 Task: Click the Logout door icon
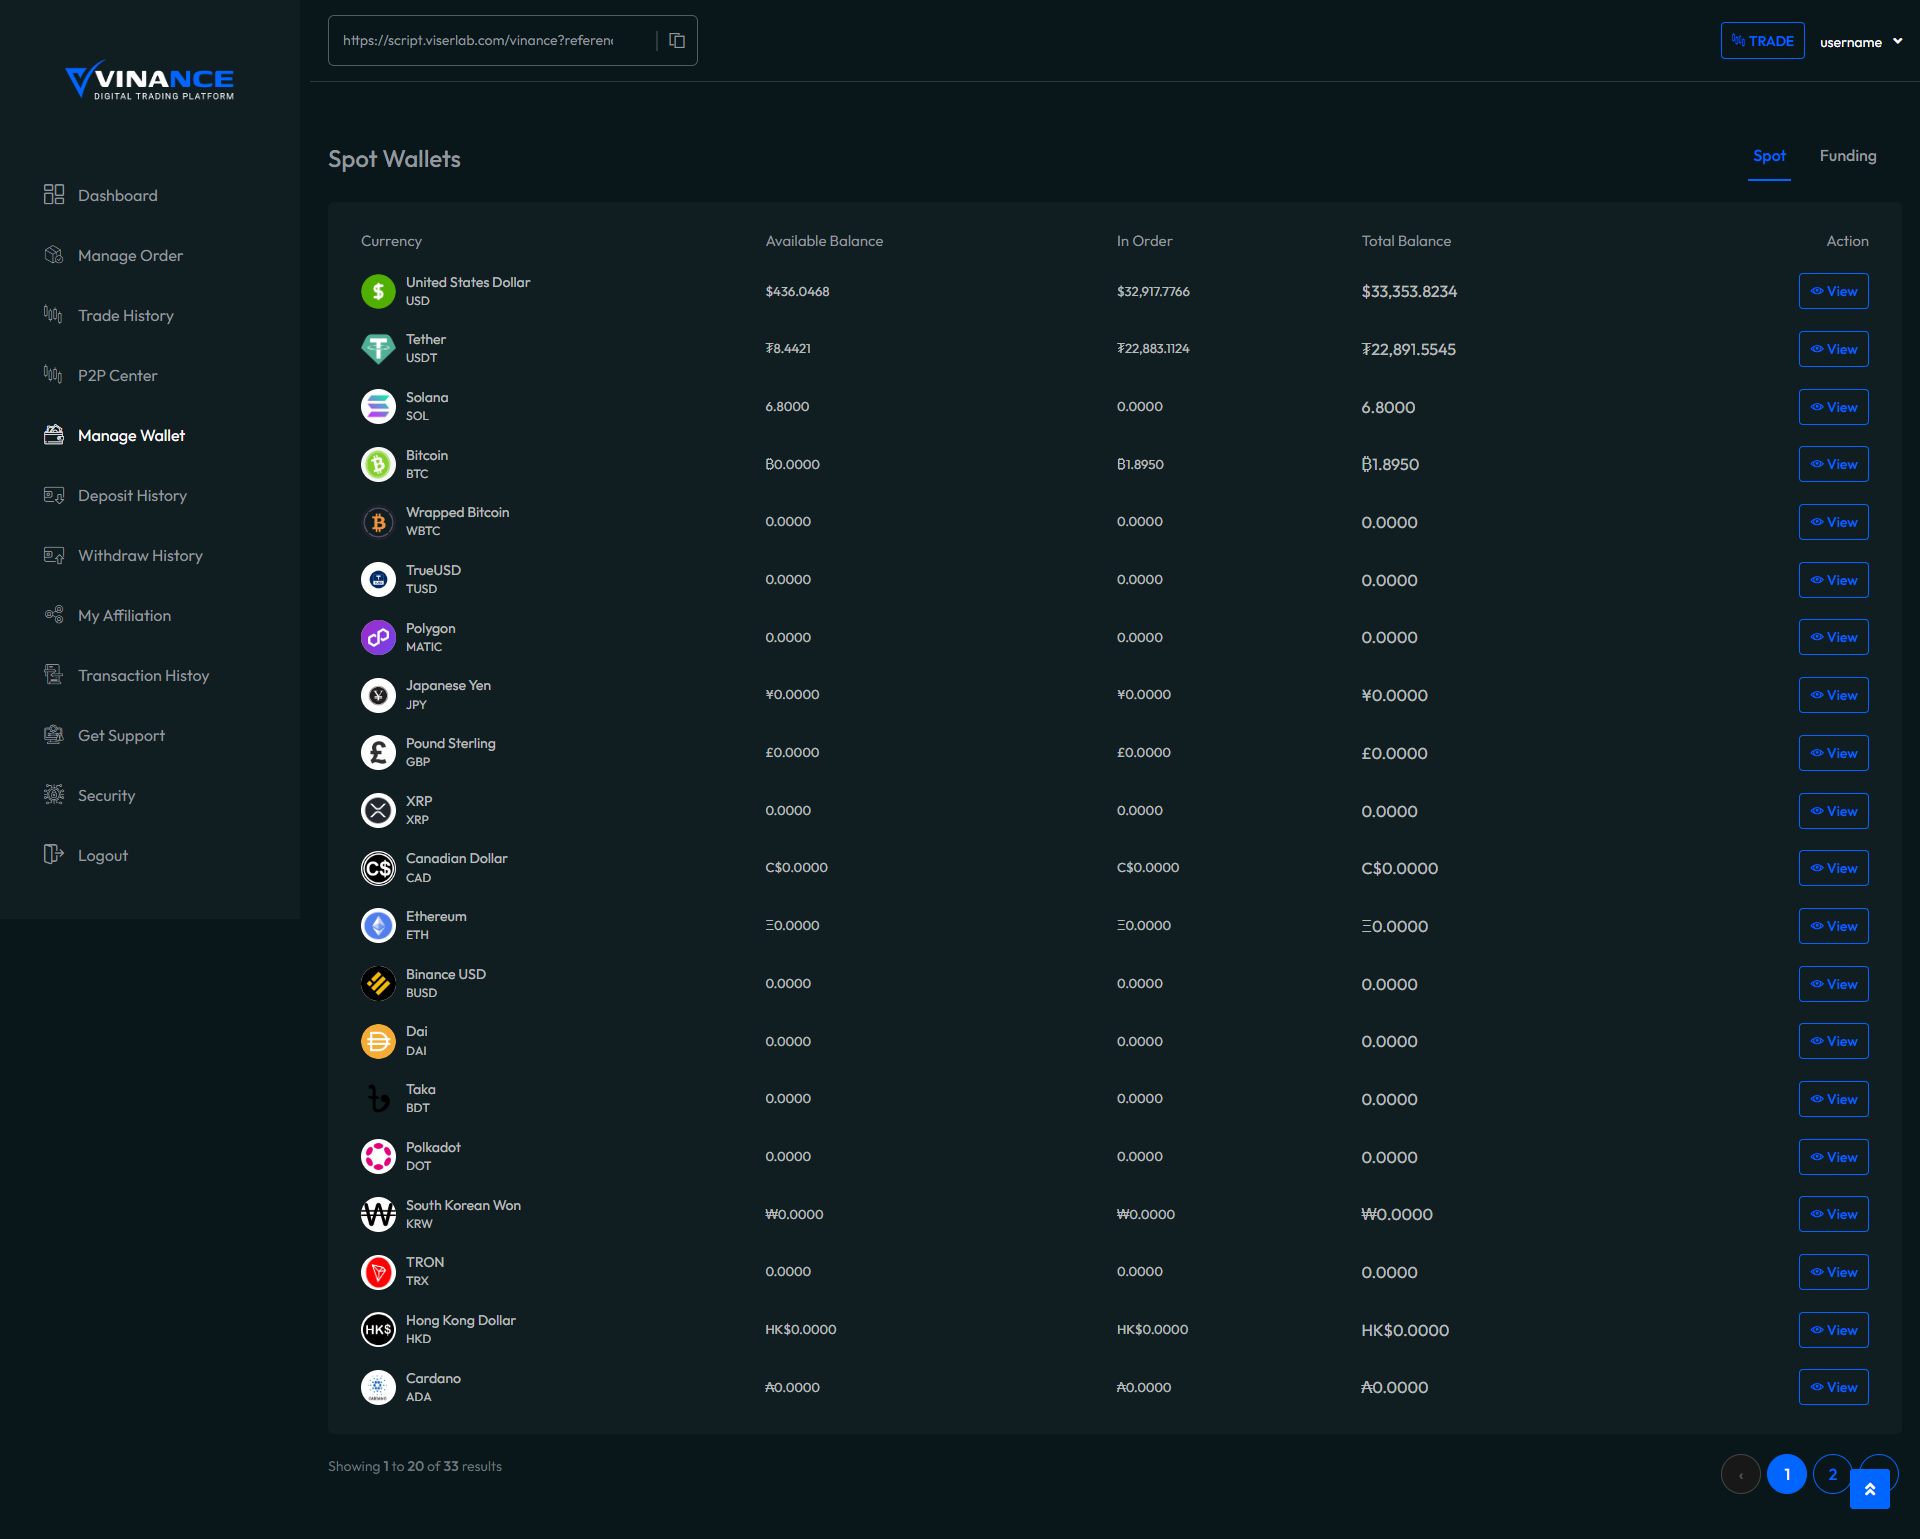pyautogui.click(x=54, y=855)
